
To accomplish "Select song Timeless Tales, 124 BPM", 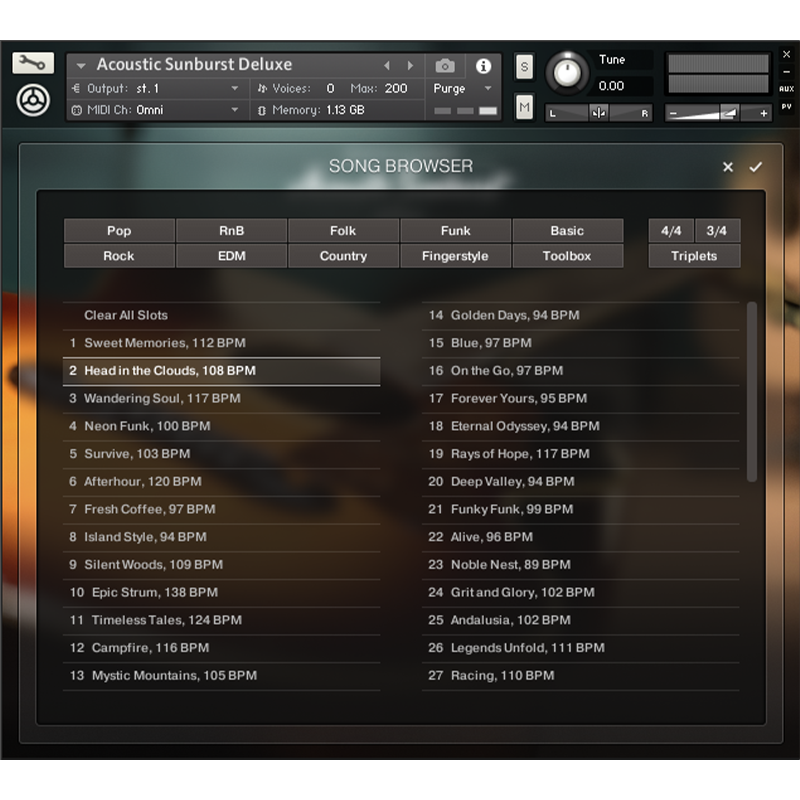I will tap(221, 620).
